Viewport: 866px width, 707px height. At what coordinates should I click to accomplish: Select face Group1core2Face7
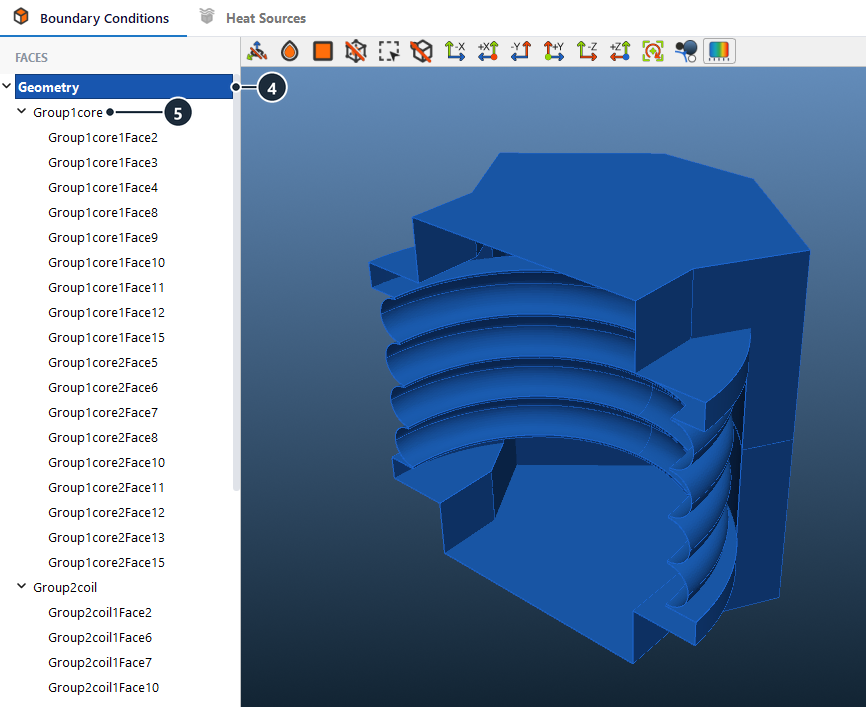(103, 413)
